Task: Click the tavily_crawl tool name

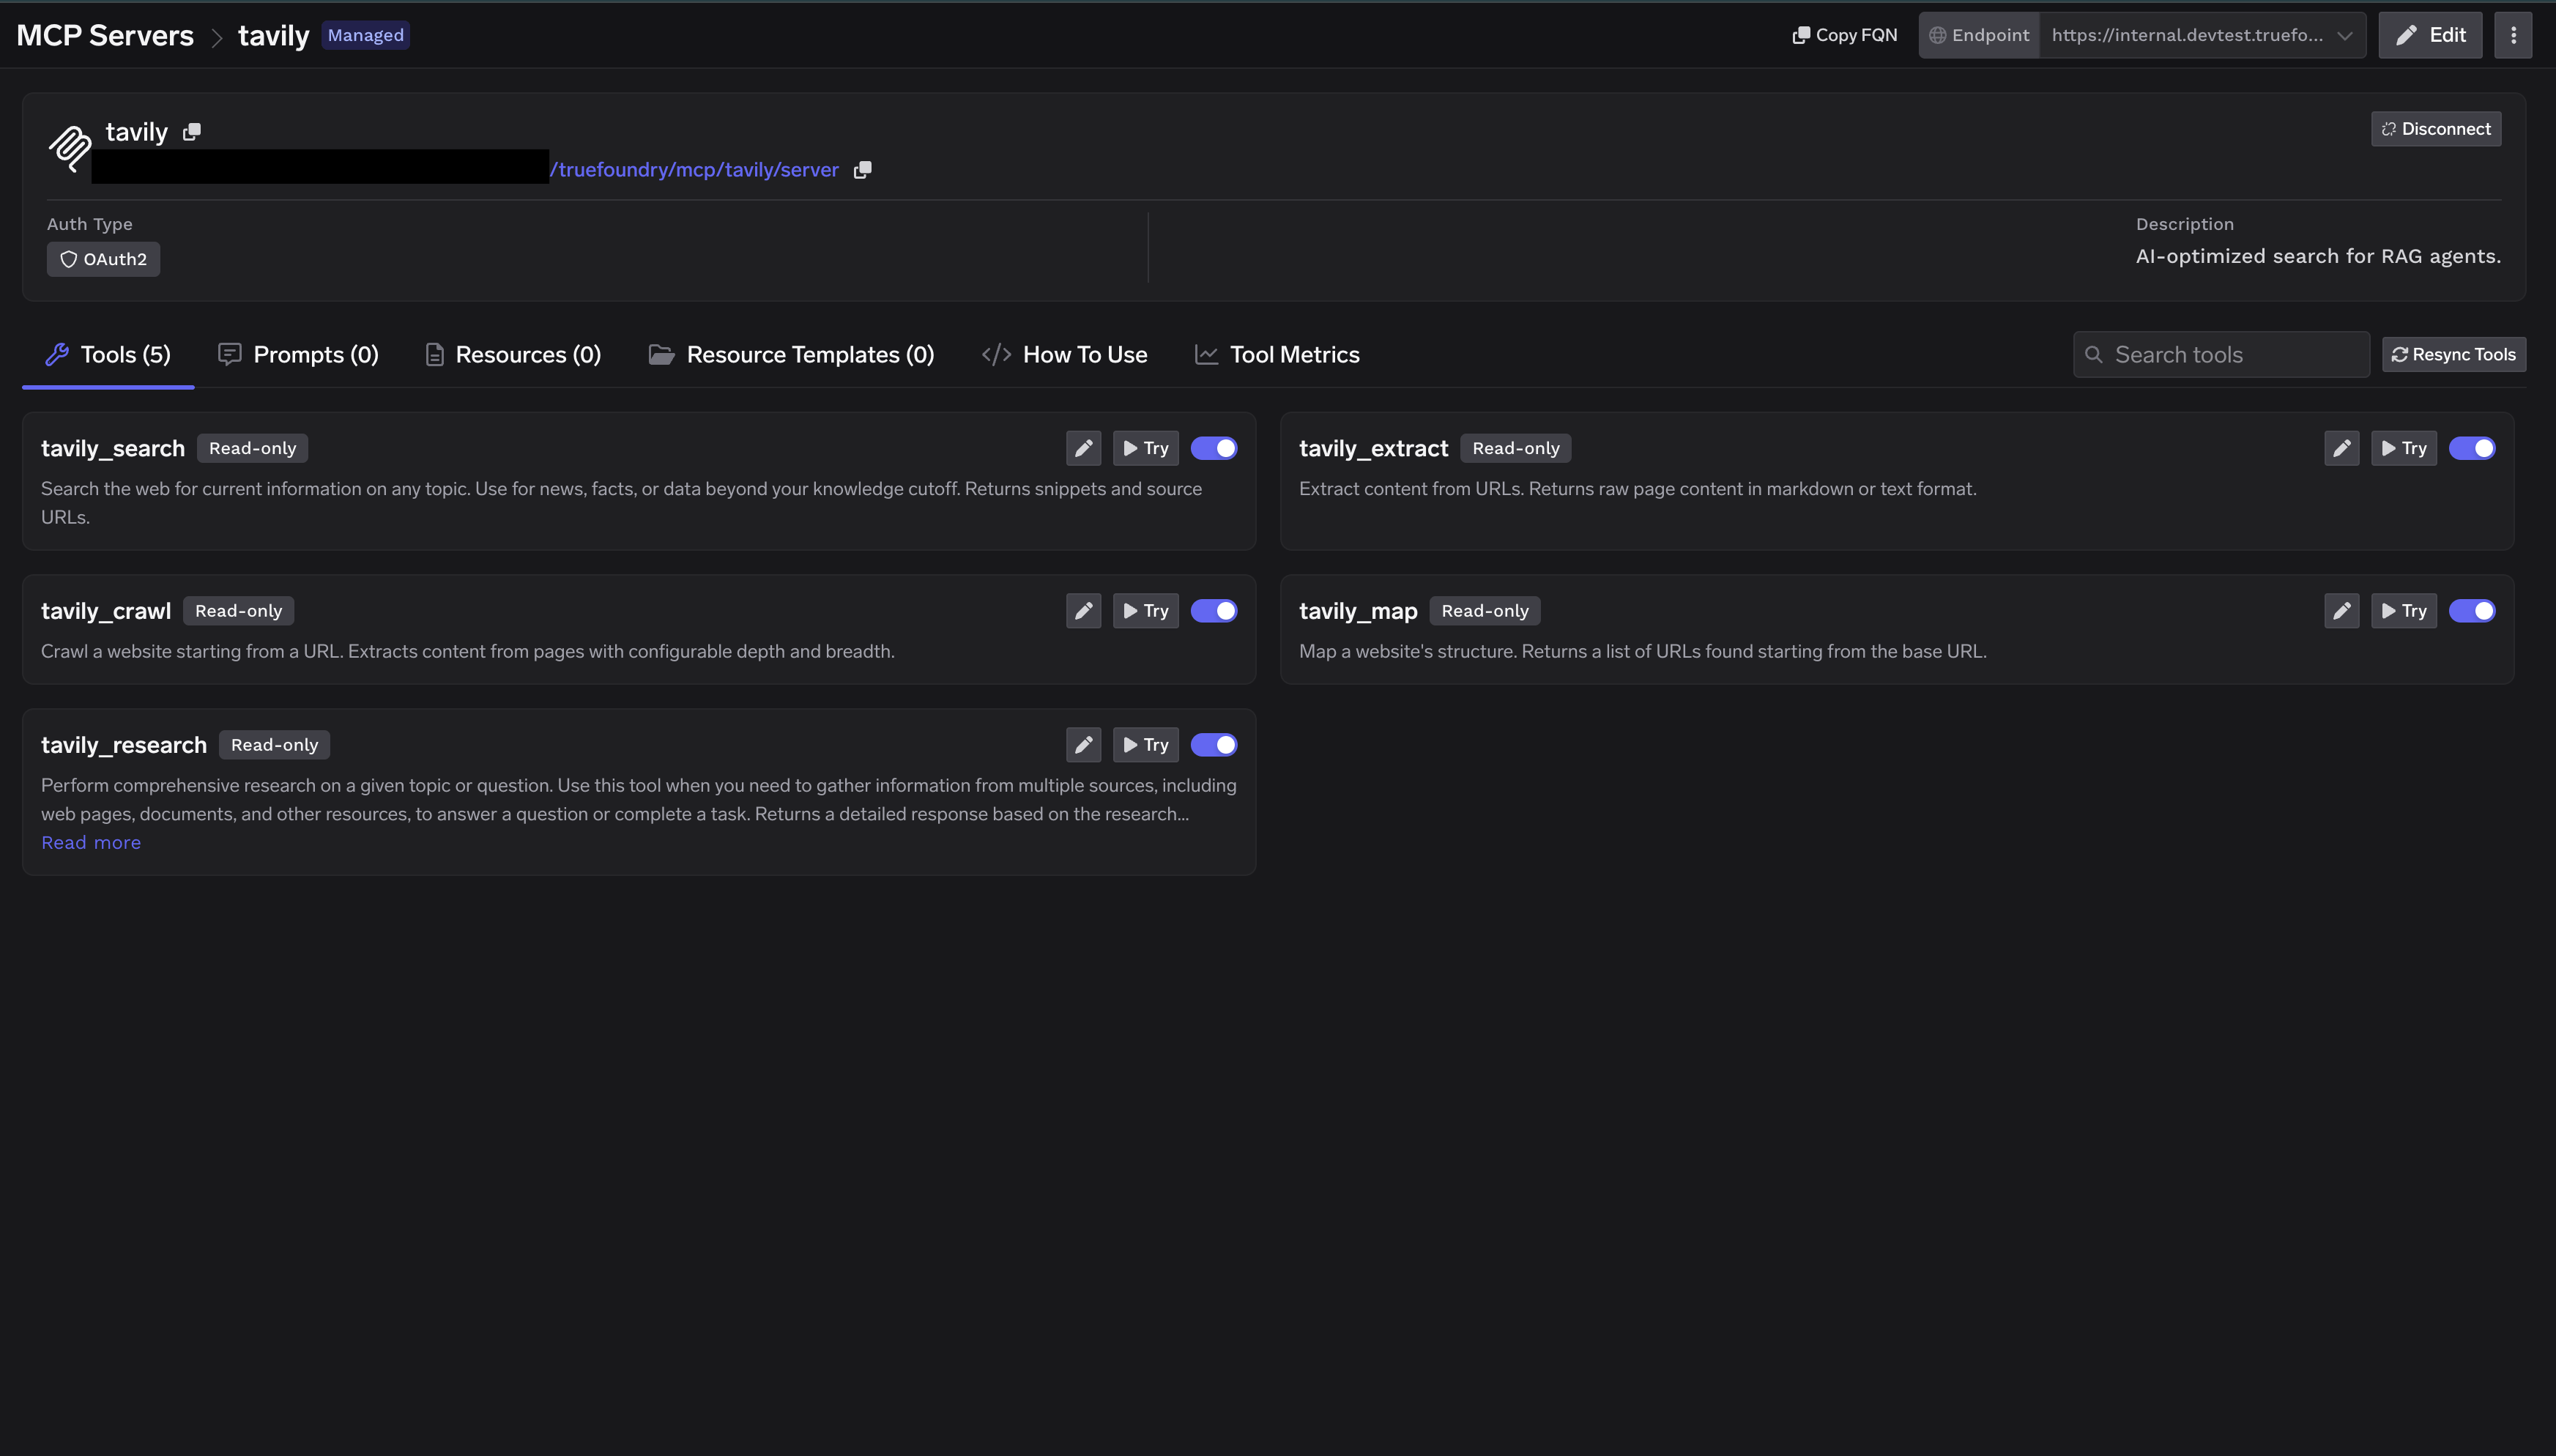Action: [x=106, y=611]
